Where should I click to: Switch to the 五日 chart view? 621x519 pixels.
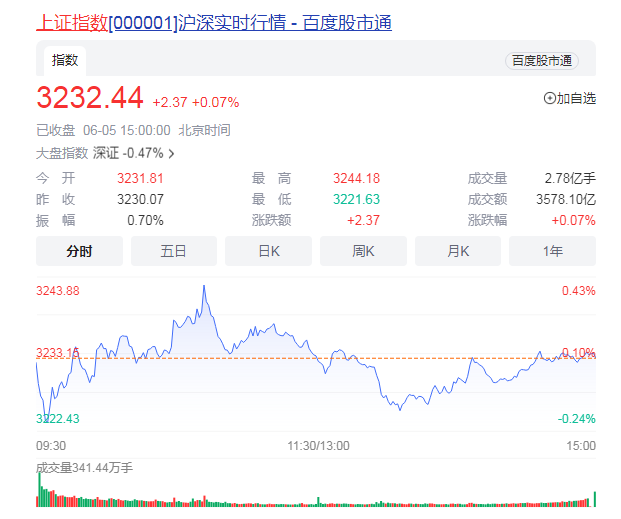173,251
